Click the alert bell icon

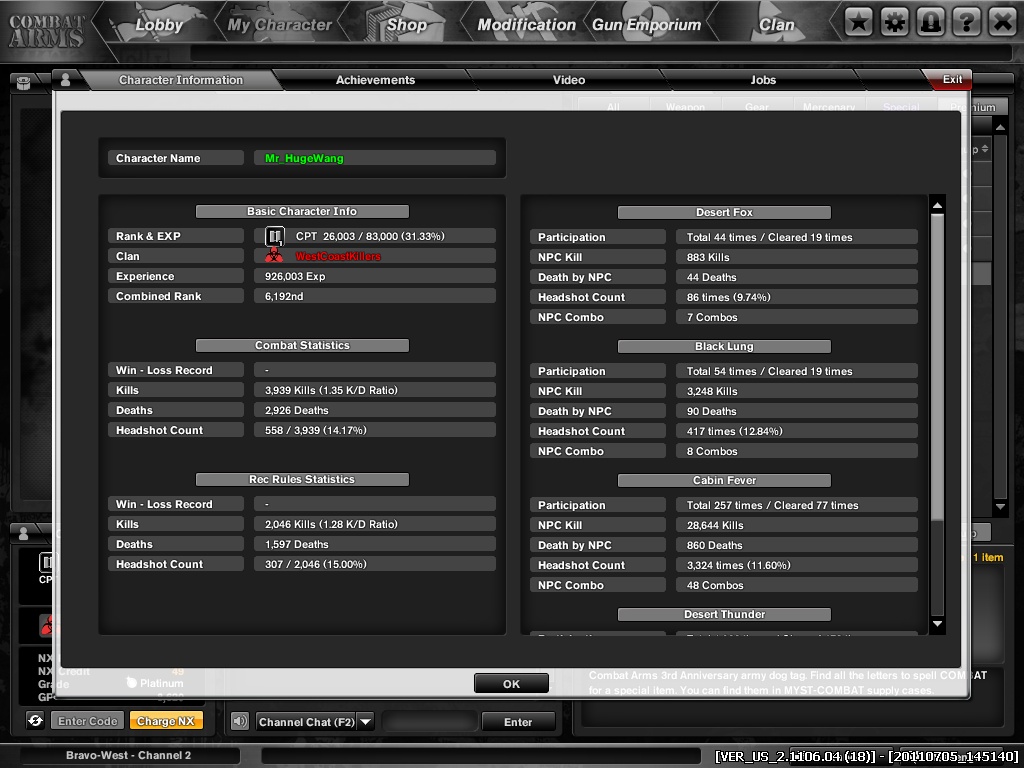[931, 23]
